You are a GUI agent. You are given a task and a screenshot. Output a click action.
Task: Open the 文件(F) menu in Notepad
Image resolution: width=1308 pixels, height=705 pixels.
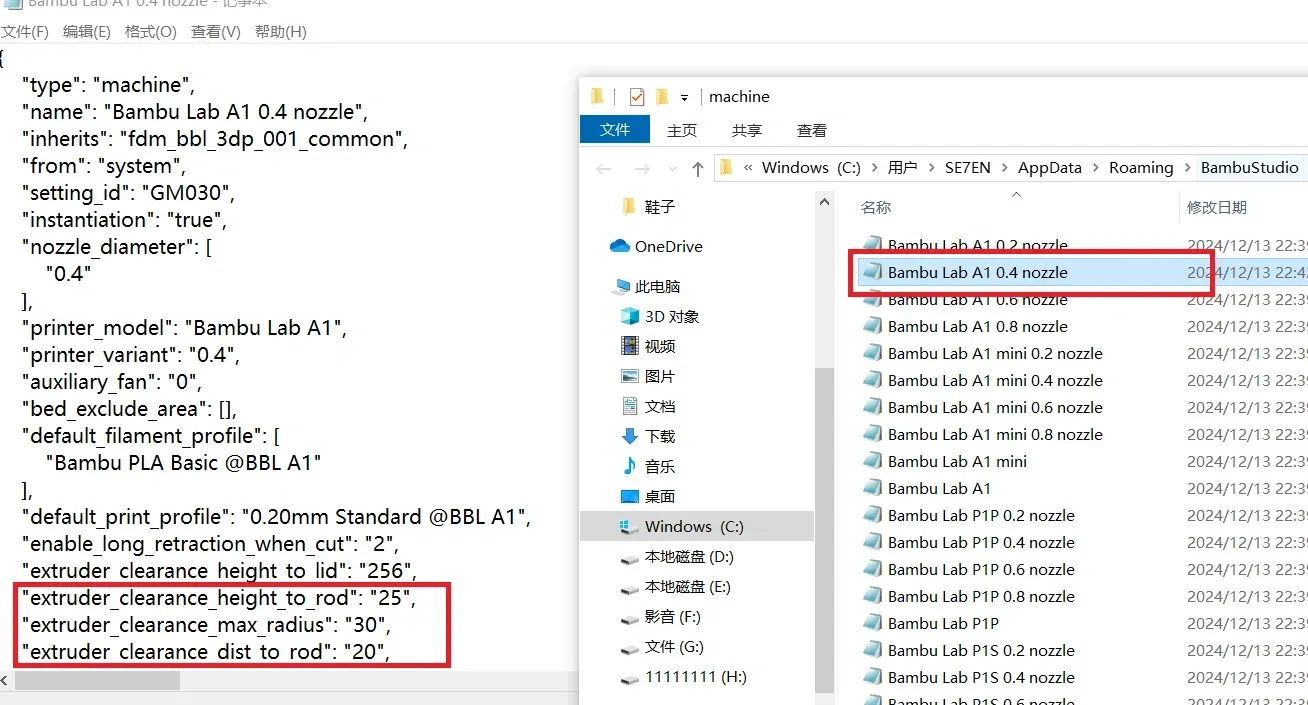pyautogui.click(x=25, y=32)
